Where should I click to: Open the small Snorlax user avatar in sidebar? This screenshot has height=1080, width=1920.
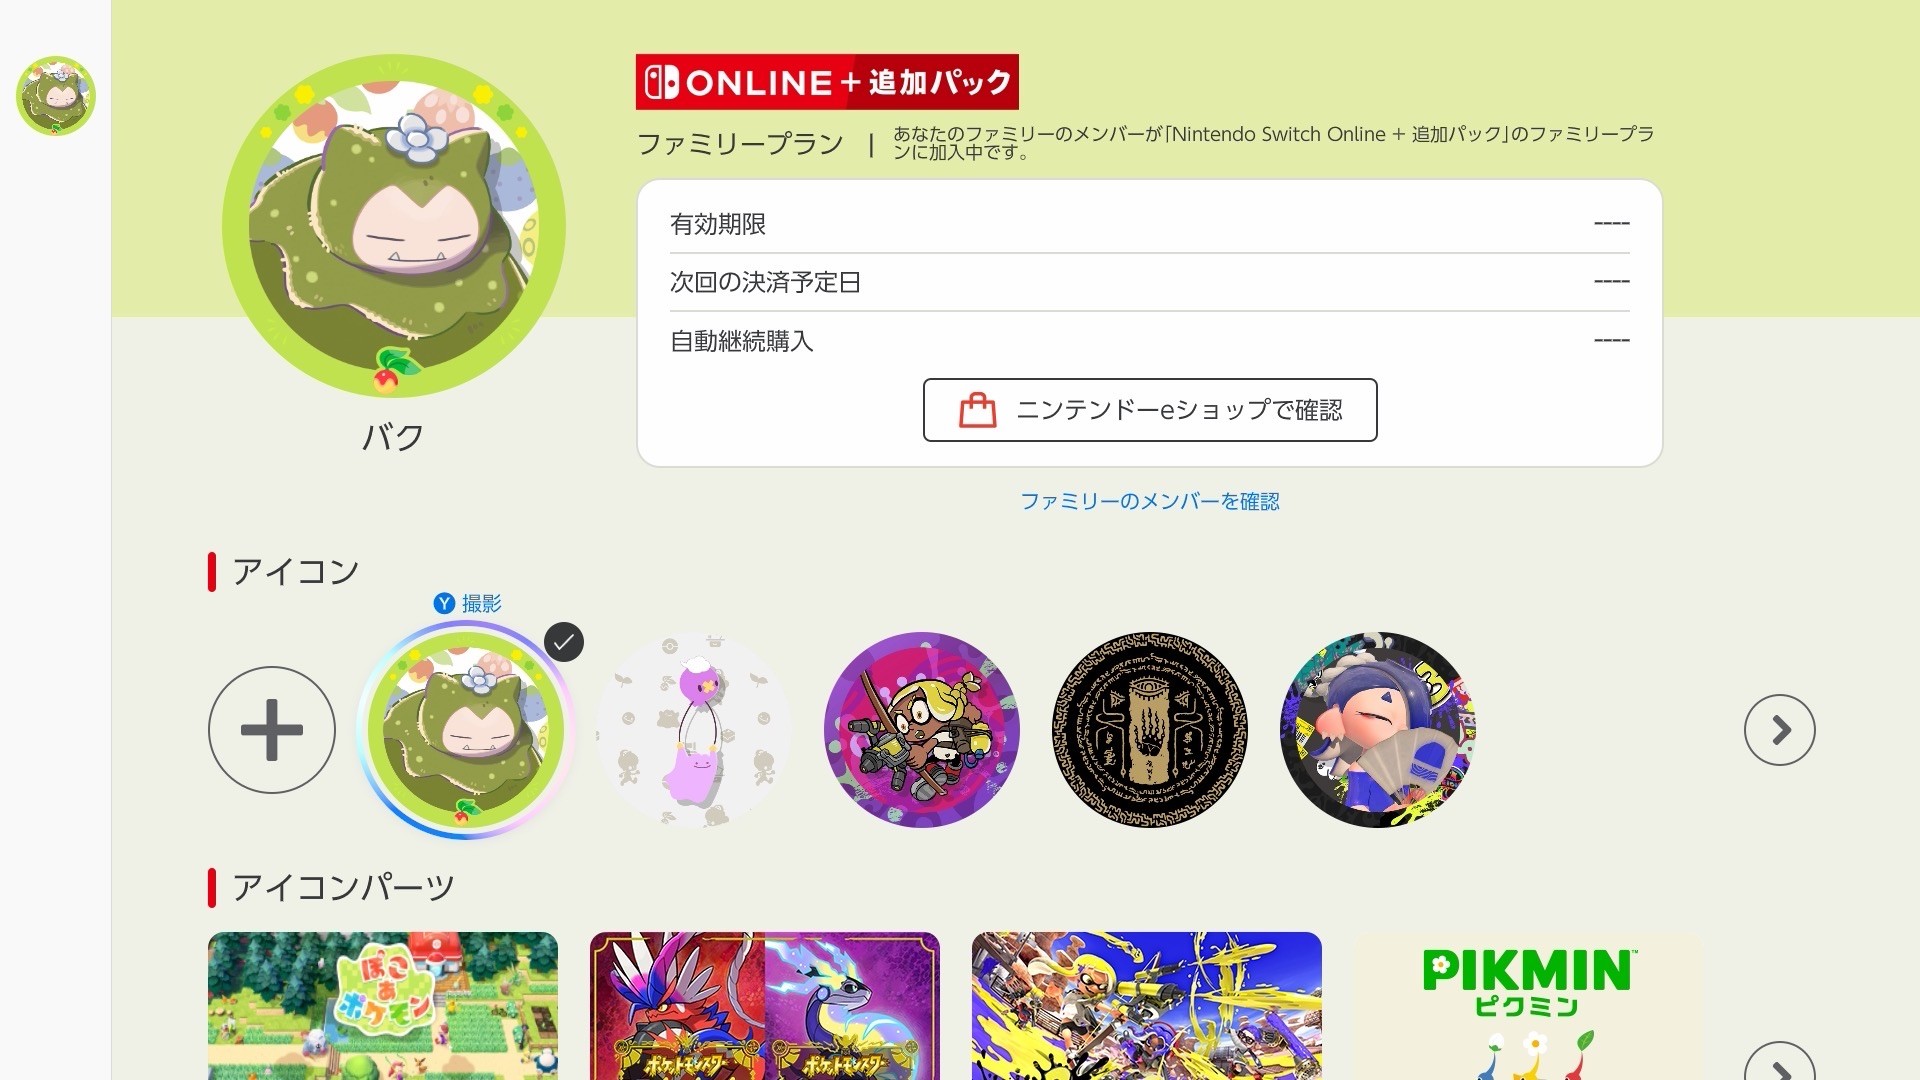click(56, 96)
